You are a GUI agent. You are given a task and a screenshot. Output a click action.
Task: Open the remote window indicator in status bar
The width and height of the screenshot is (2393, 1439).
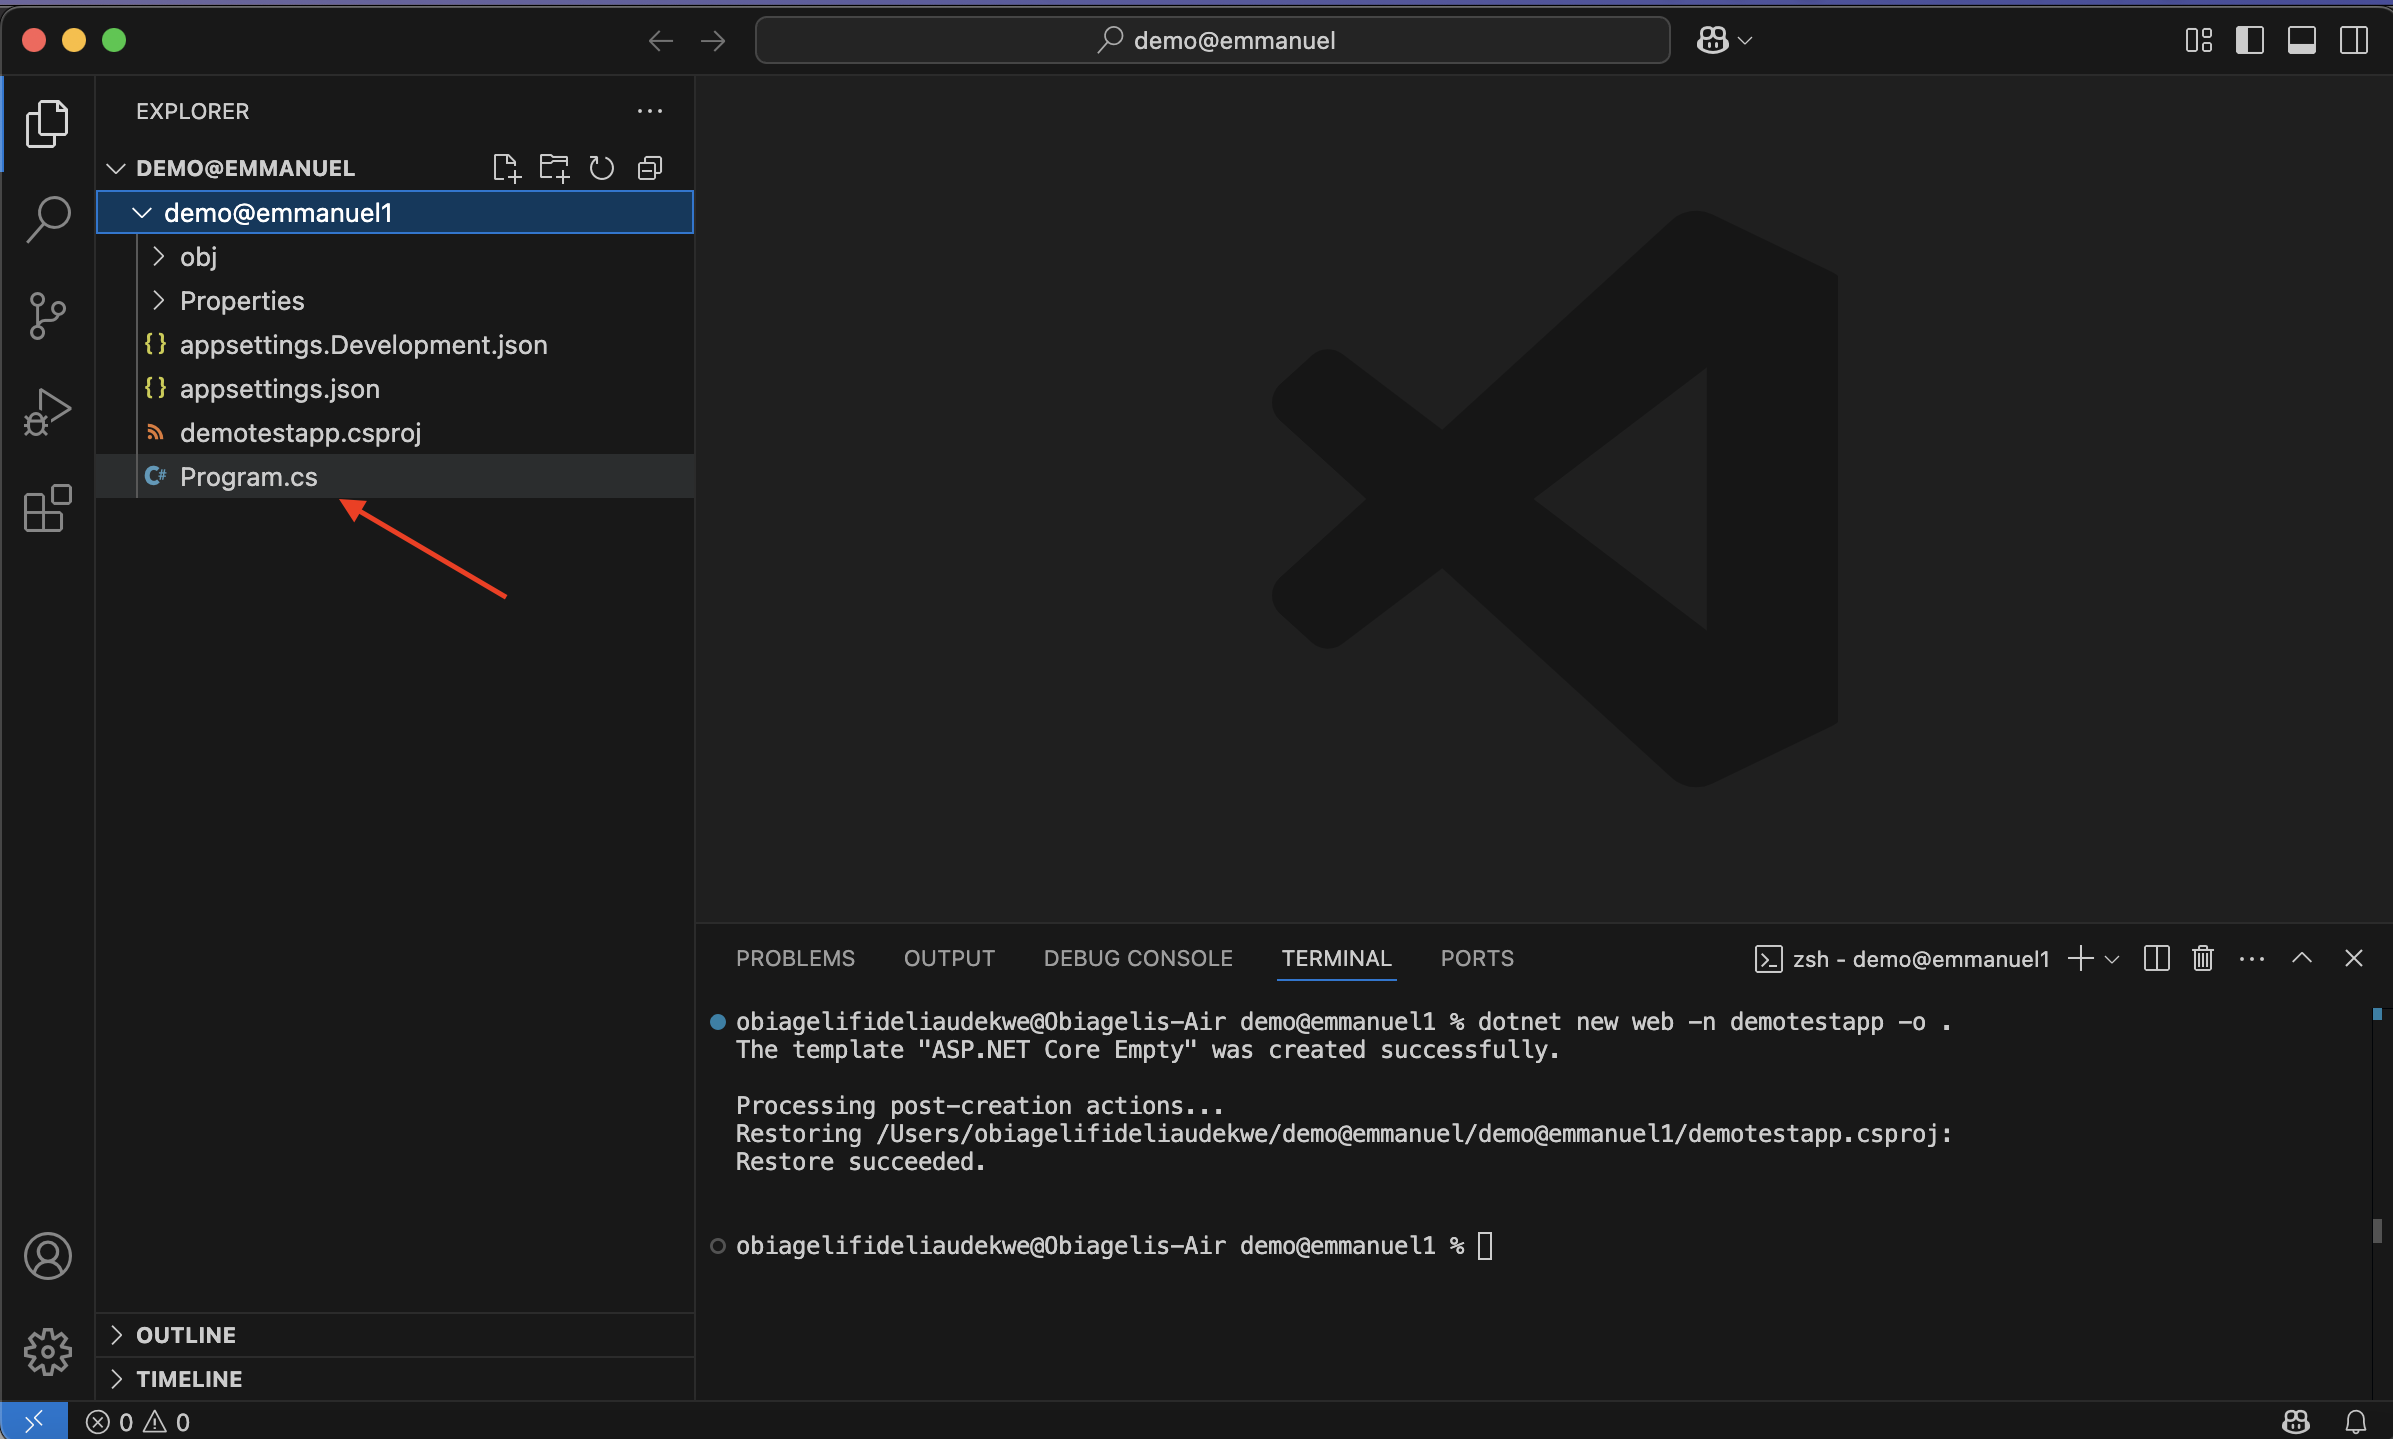pyautogui.click(x=34, y=1421)
